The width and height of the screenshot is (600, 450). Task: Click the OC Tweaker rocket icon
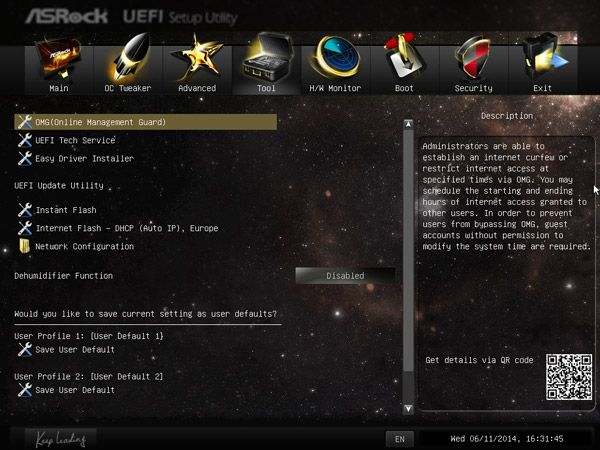point(129,57)
